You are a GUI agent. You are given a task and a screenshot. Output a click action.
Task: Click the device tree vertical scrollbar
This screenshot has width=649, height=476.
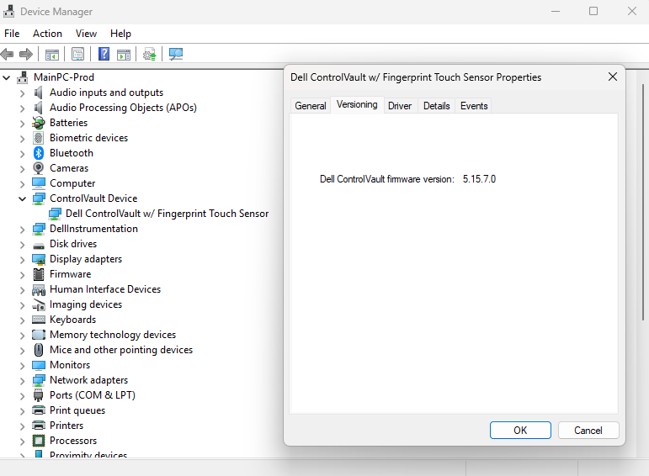pos(643,202)
